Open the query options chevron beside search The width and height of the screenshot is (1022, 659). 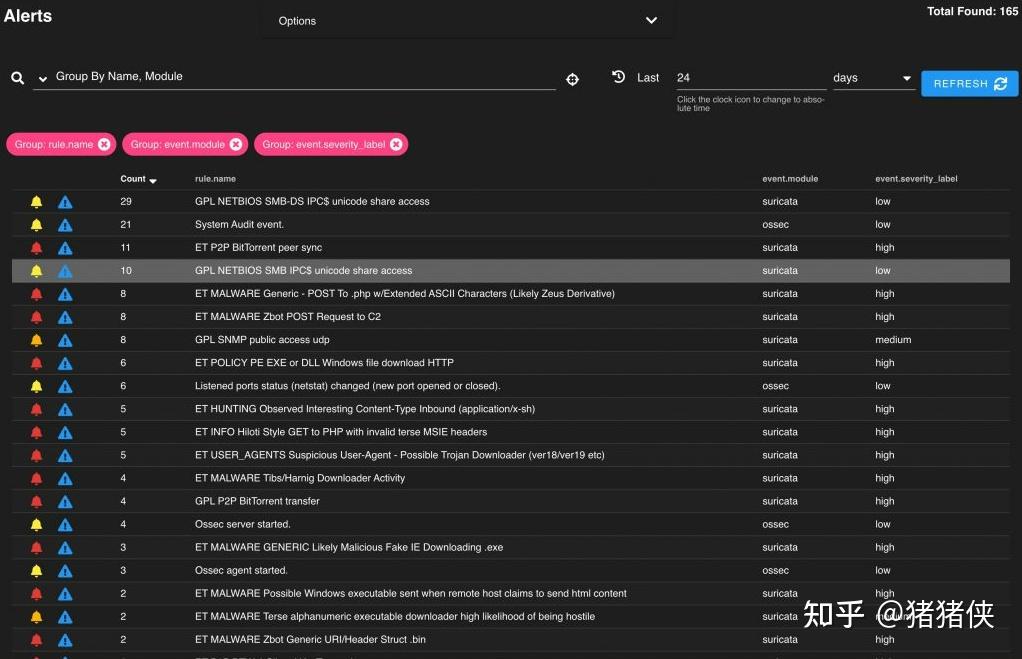(x=42, y=79)
